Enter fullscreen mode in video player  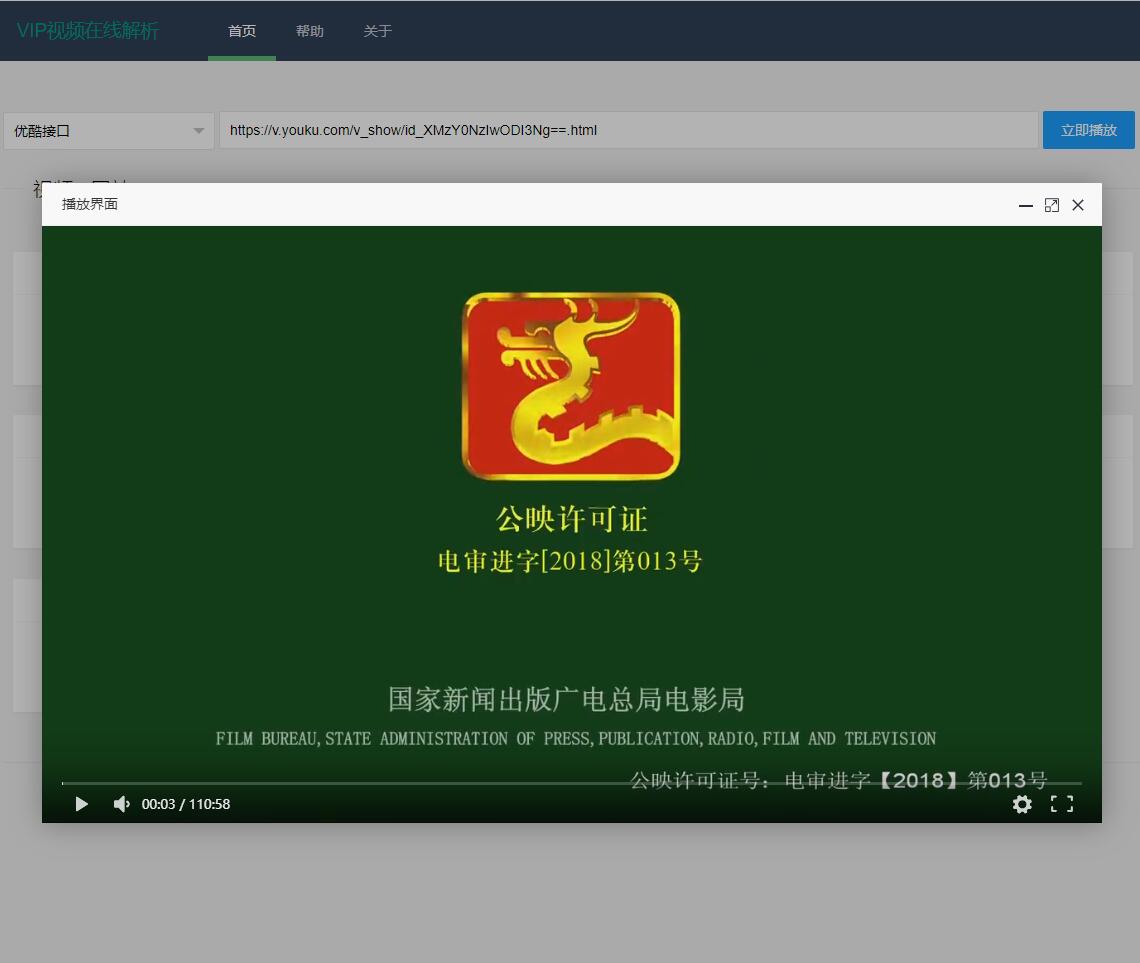click(x=1062, y=804)
